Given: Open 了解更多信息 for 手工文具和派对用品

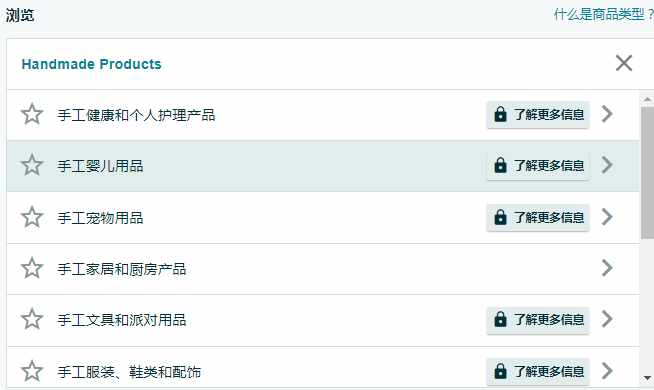Looking at the screenshot, I should tap(538, 320).
